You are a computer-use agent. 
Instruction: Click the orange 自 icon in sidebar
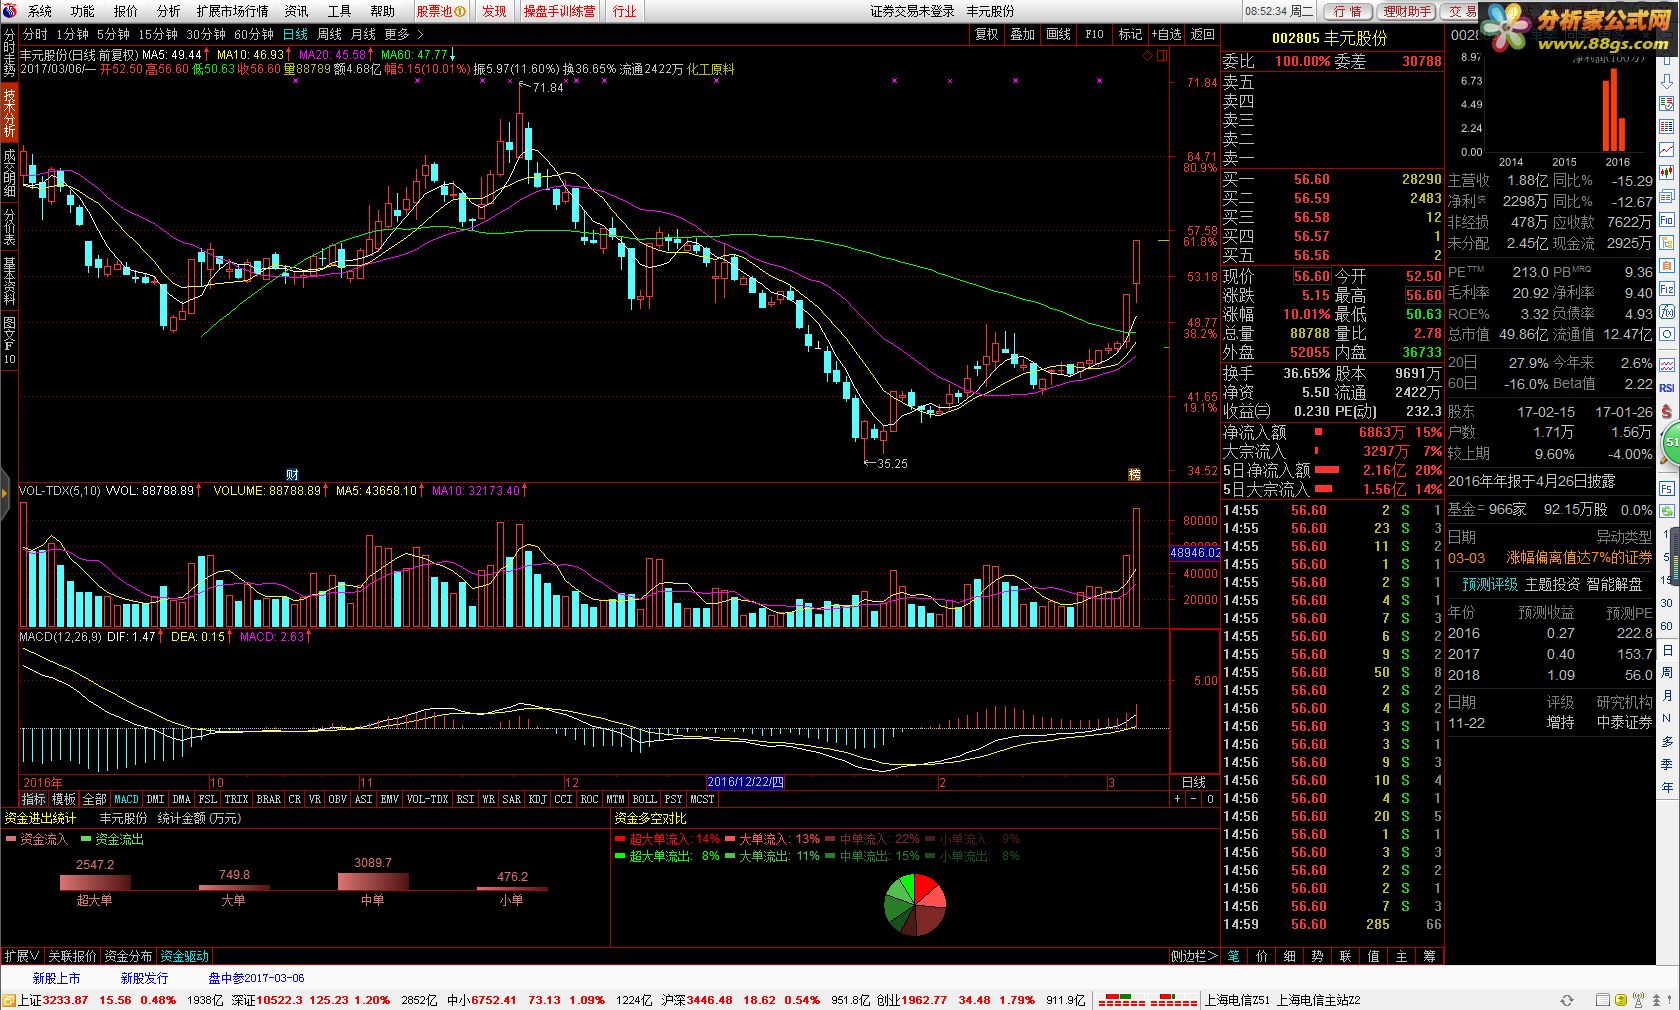[x=1666, y=265]
